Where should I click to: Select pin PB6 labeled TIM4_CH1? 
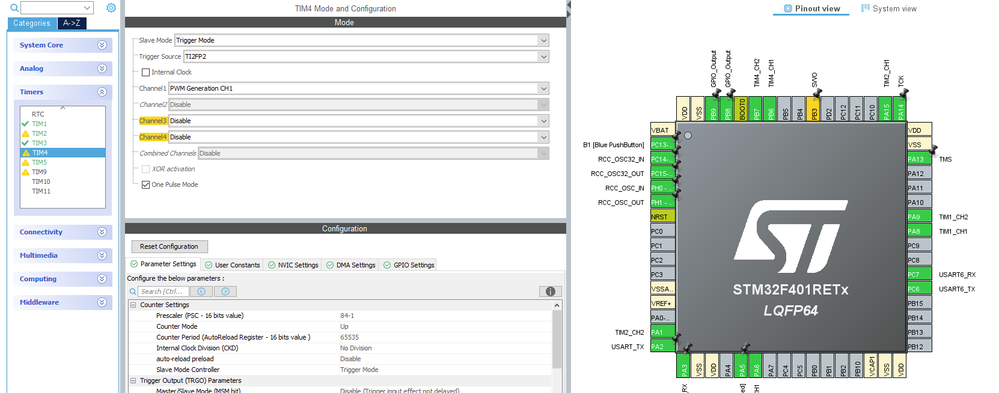coord(771,110)
